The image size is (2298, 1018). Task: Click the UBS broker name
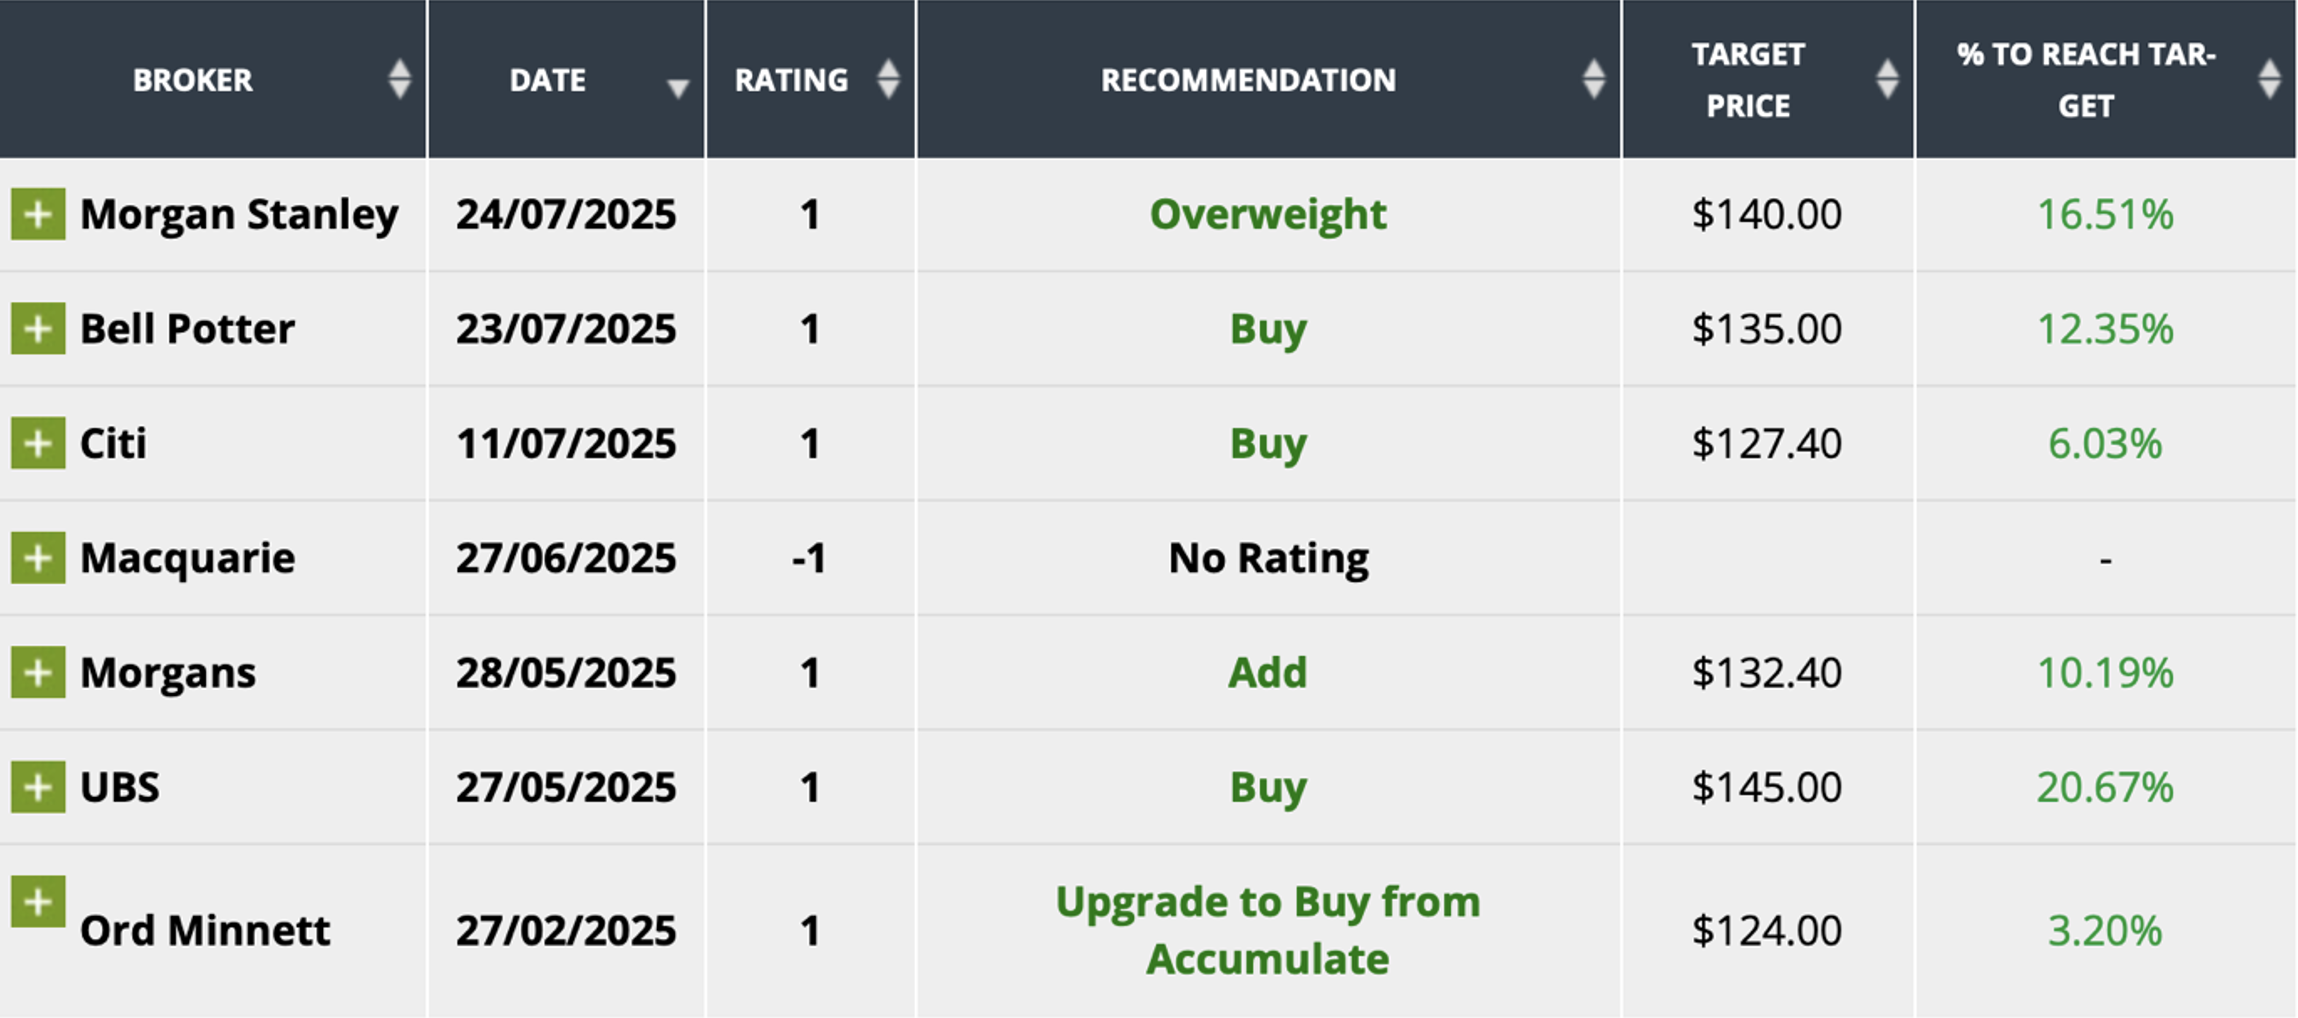(x=119, y=787)
